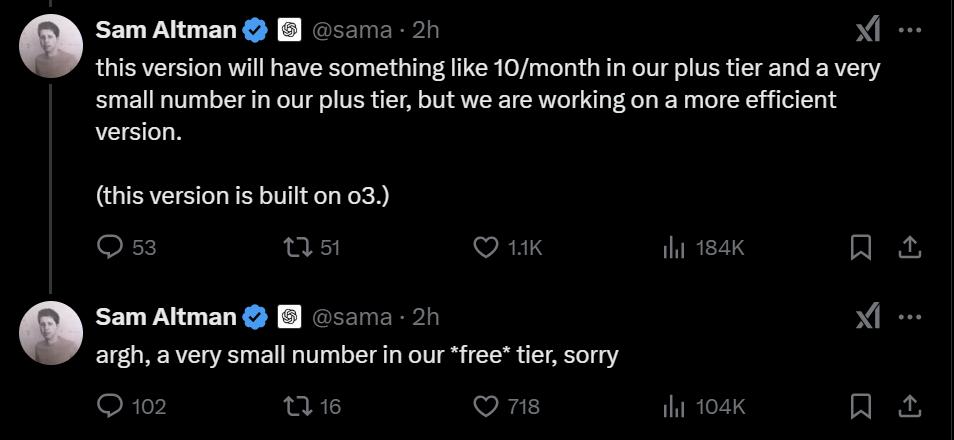Like the tweet with 718 likes
This screenshot has width=954, height=440.
(485, 406)
